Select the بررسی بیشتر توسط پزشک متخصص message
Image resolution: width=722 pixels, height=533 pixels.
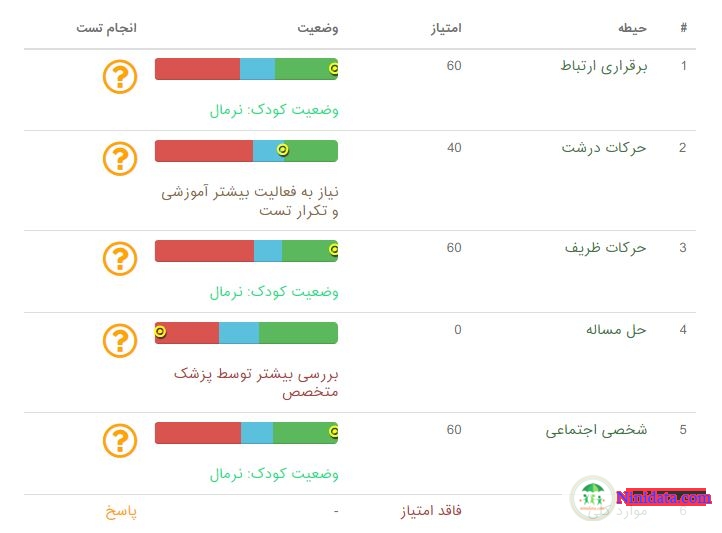(x=256, y=382)
